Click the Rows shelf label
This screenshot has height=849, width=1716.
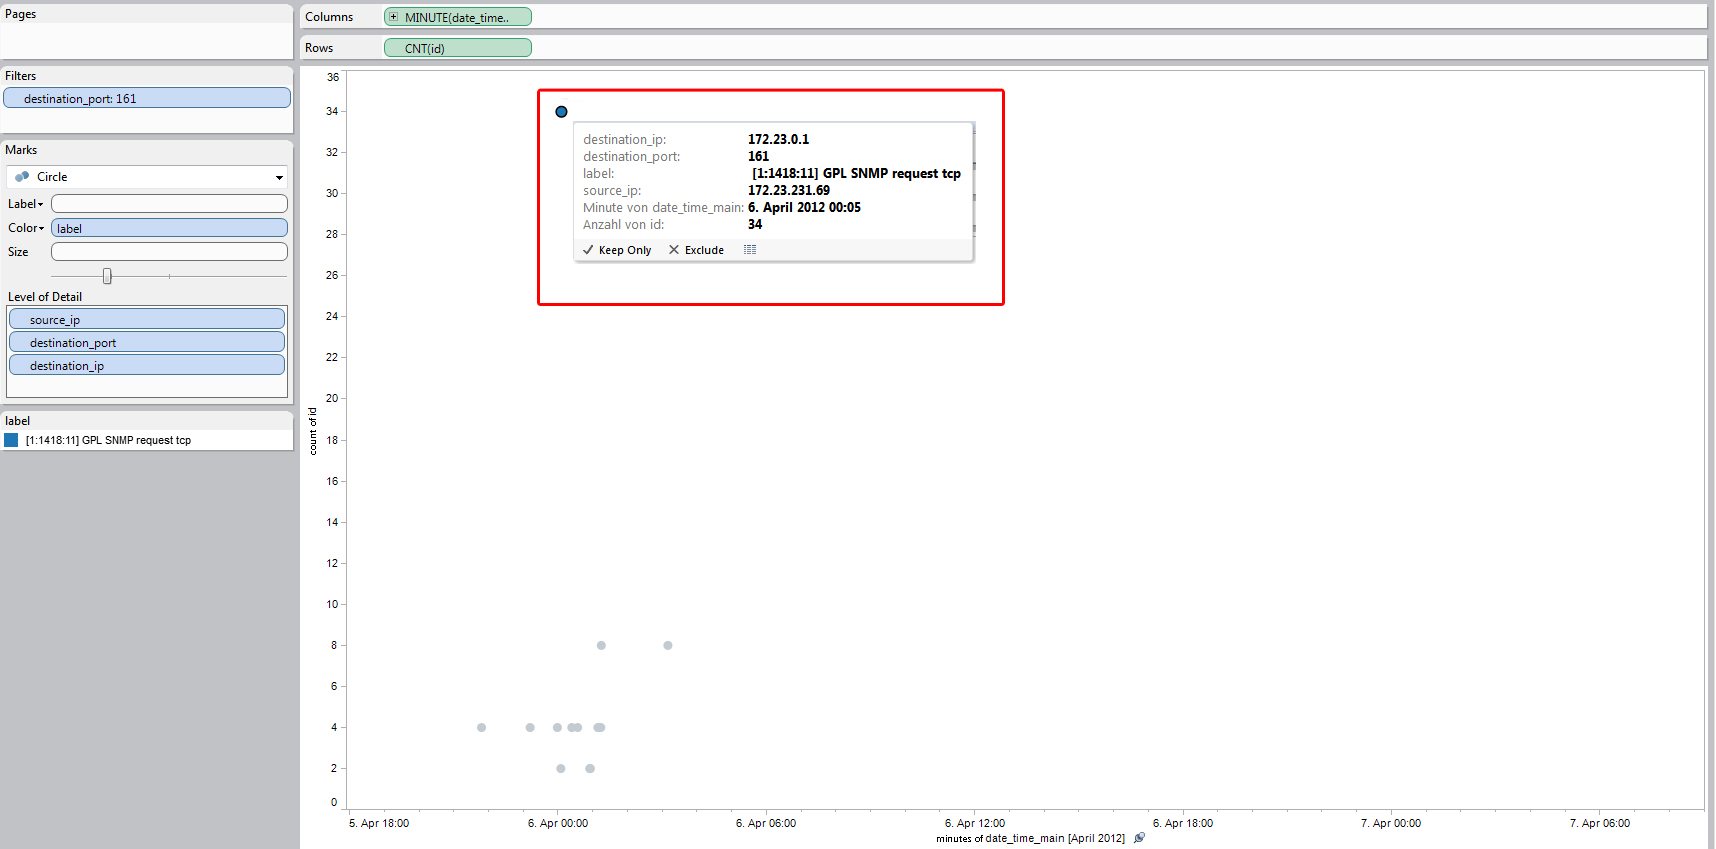[319, 48]
